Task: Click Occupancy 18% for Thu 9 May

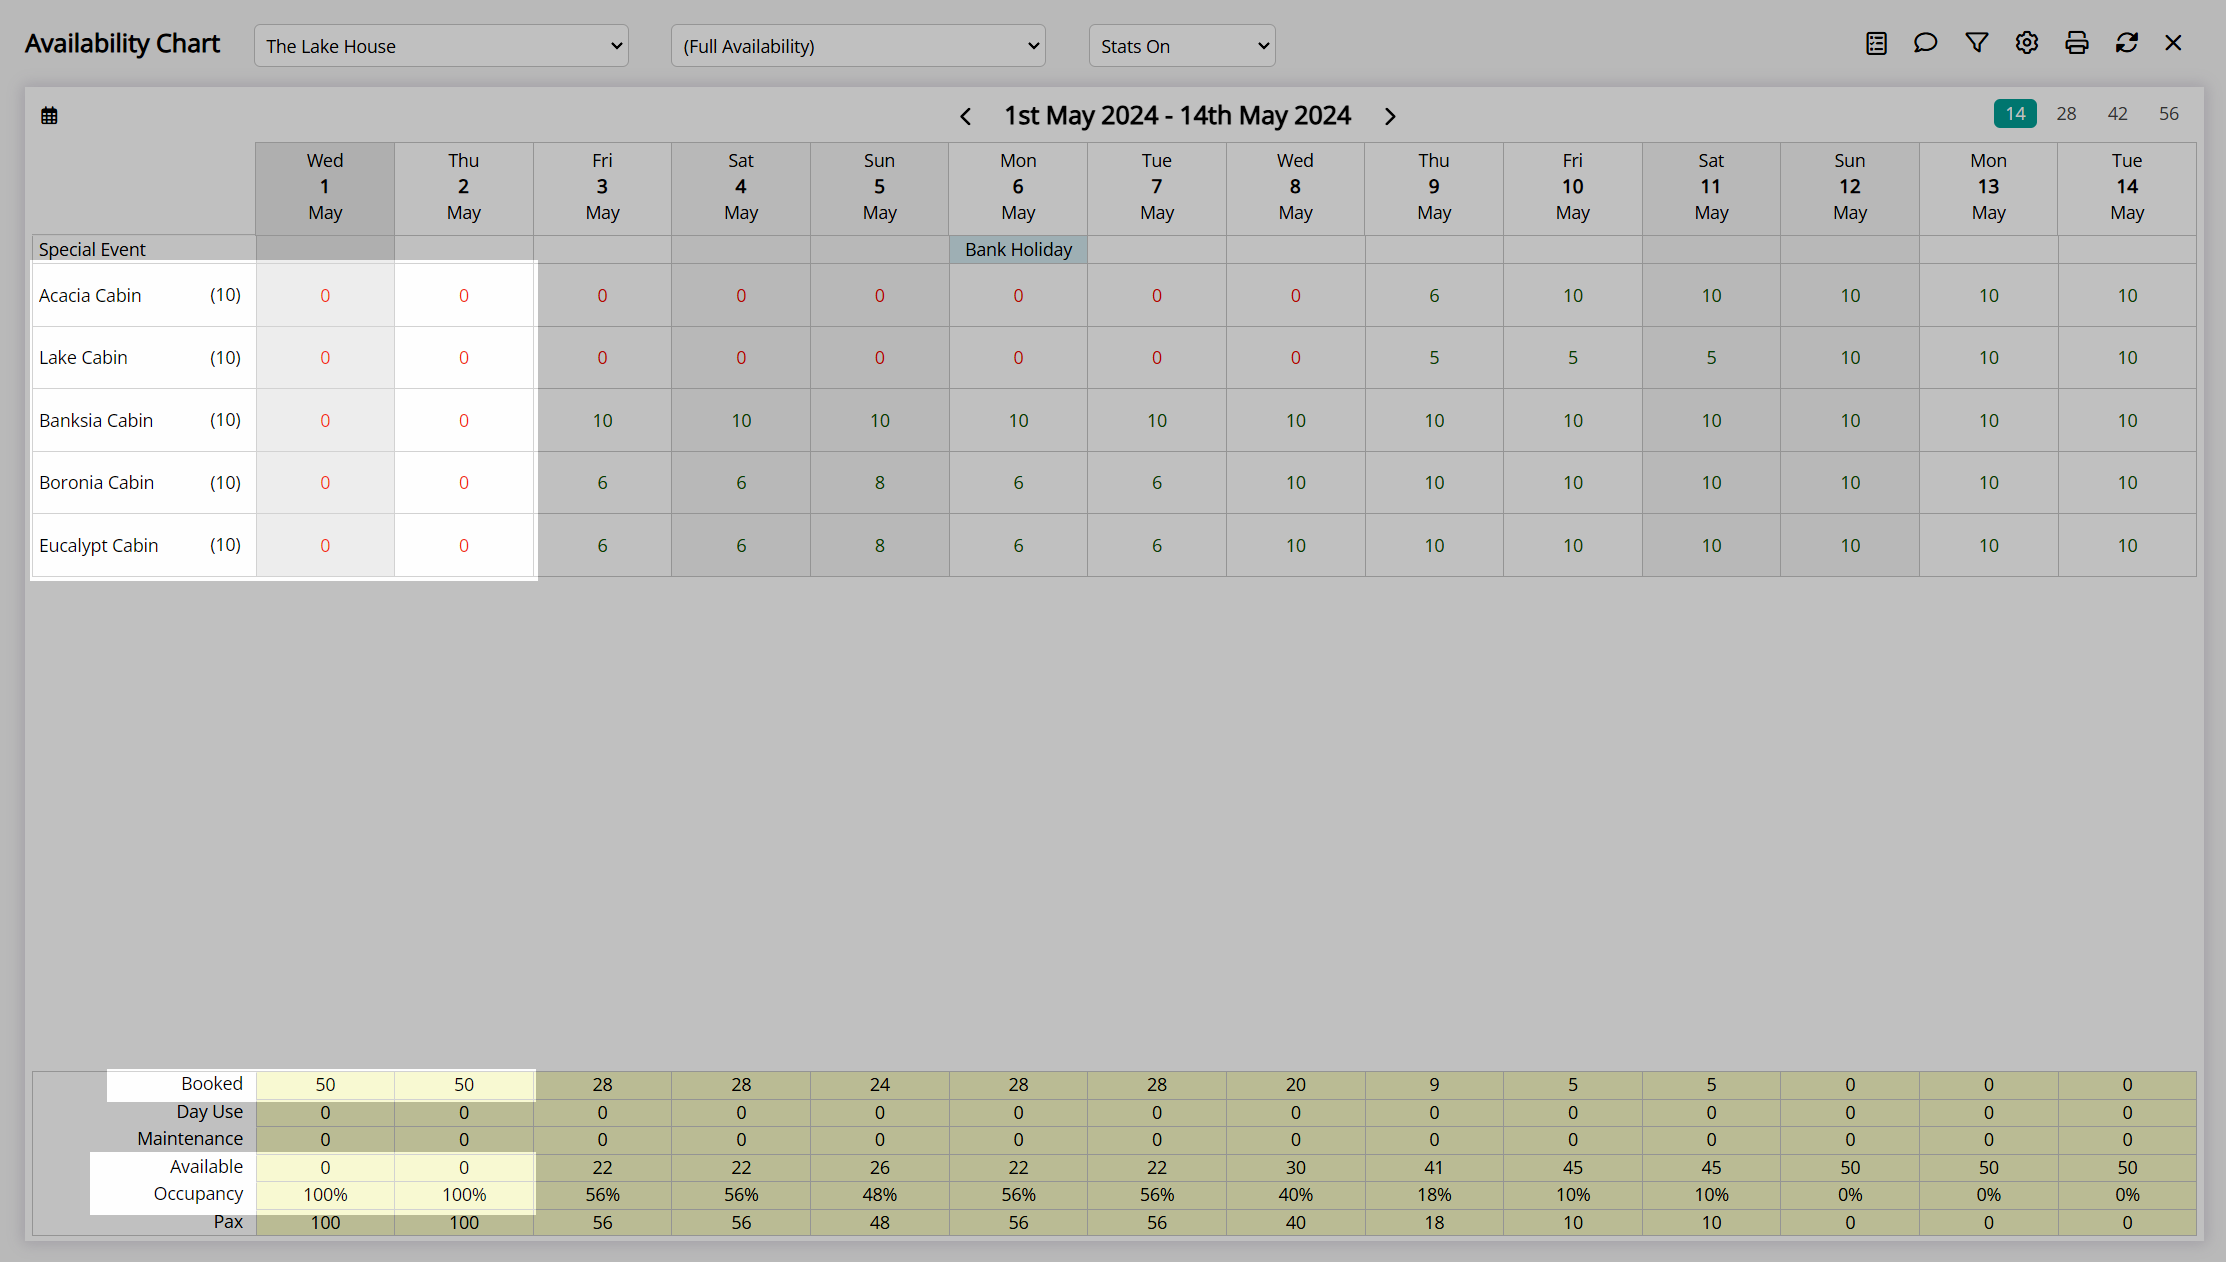Action: point(1434,1194)
